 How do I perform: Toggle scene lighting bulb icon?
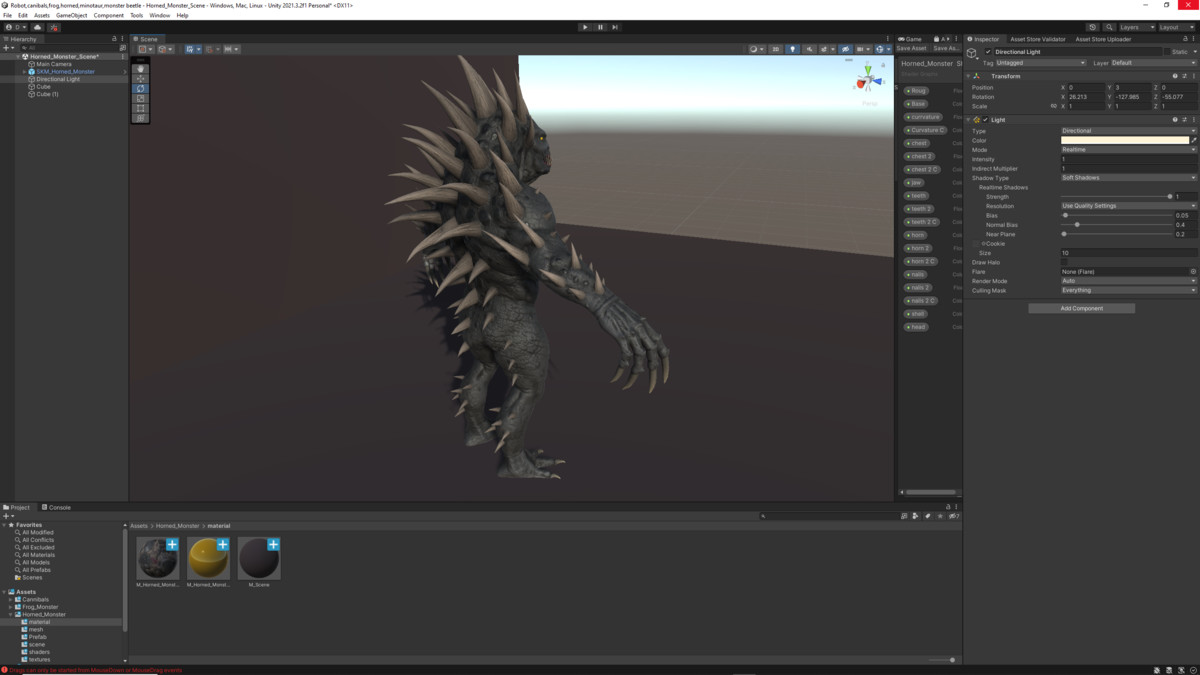click(793, 49)
